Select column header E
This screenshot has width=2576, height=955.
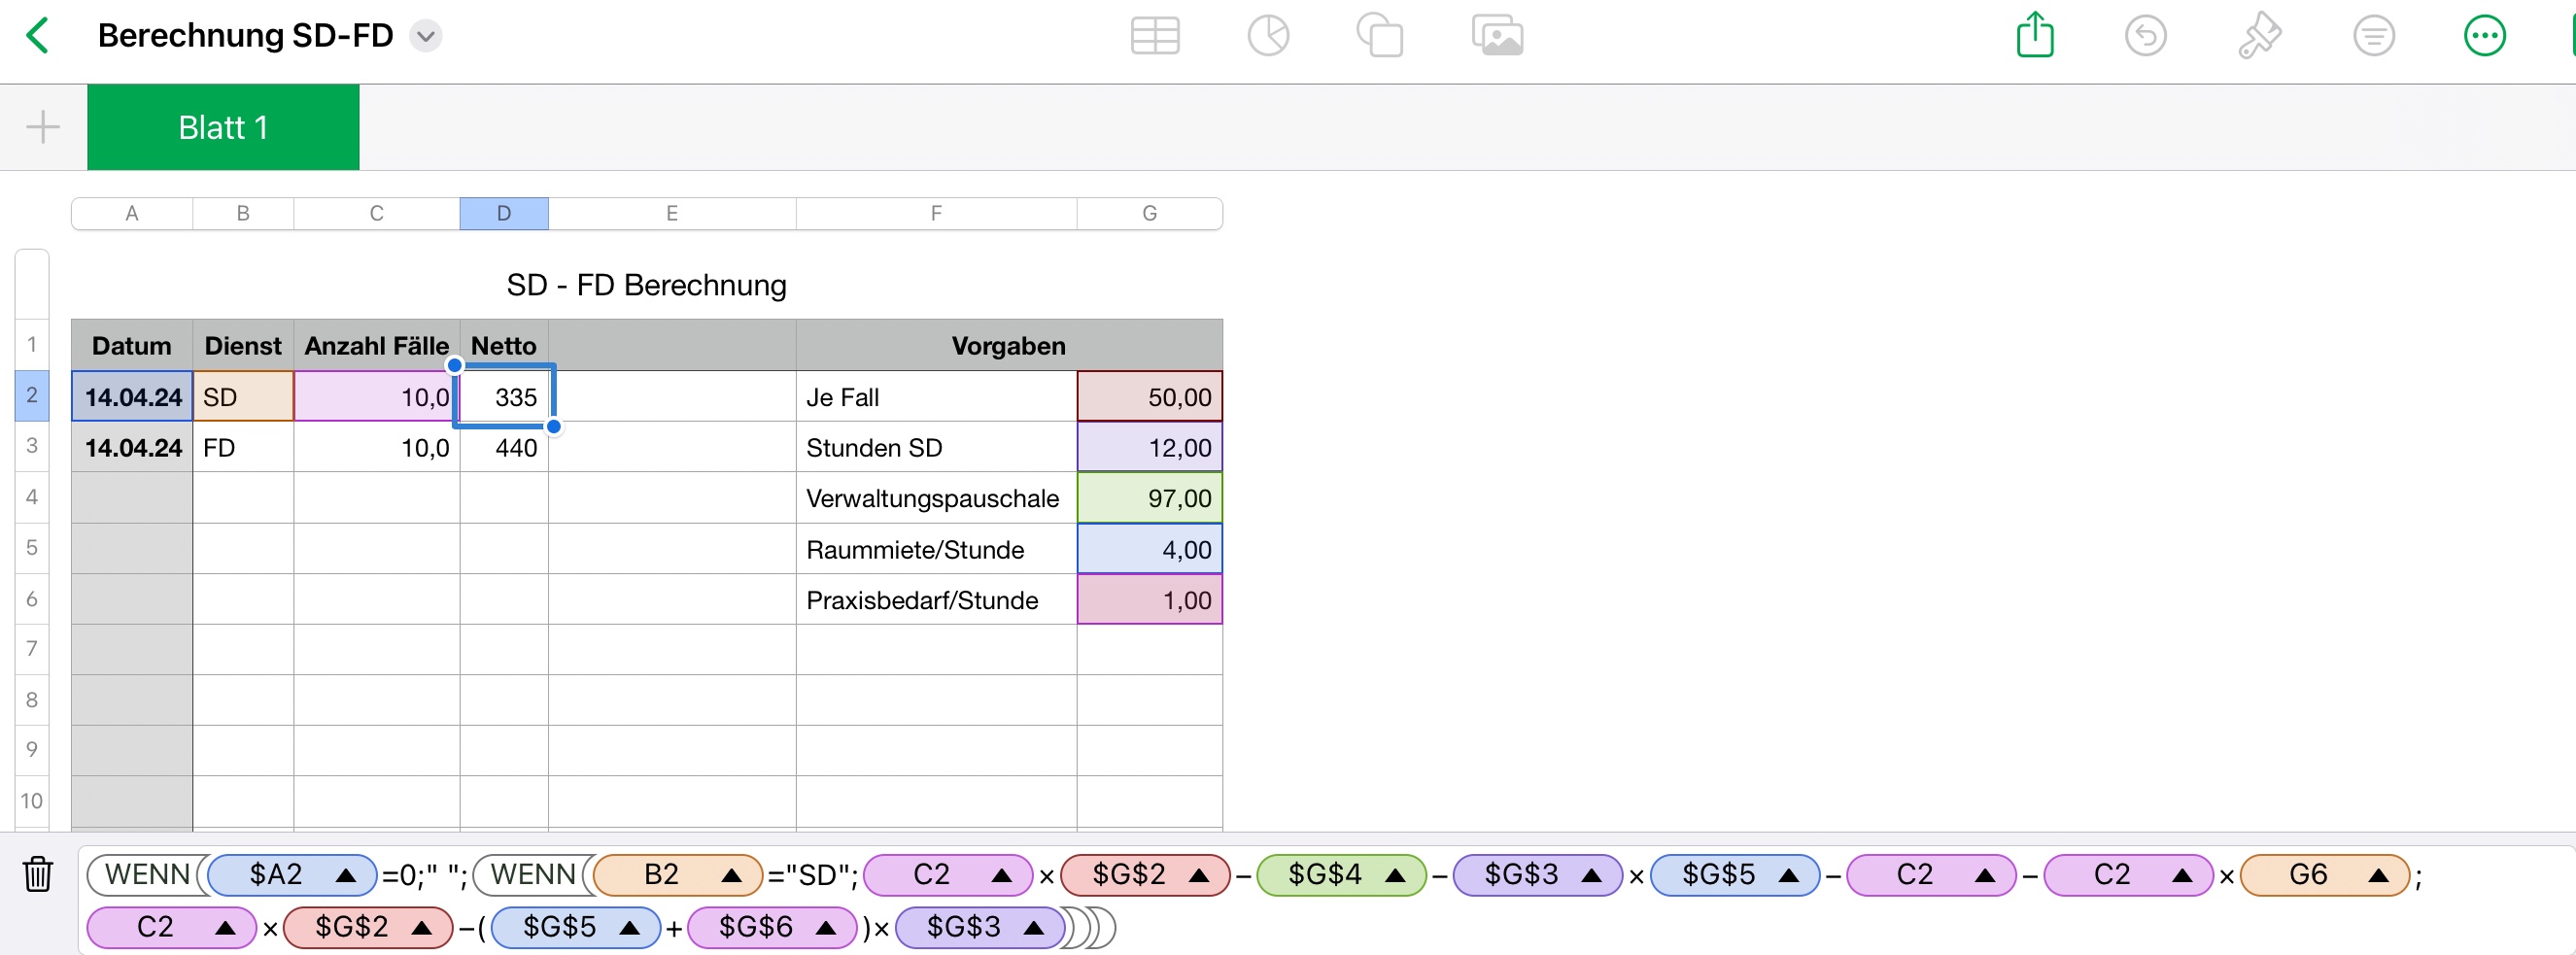[672, 213]
